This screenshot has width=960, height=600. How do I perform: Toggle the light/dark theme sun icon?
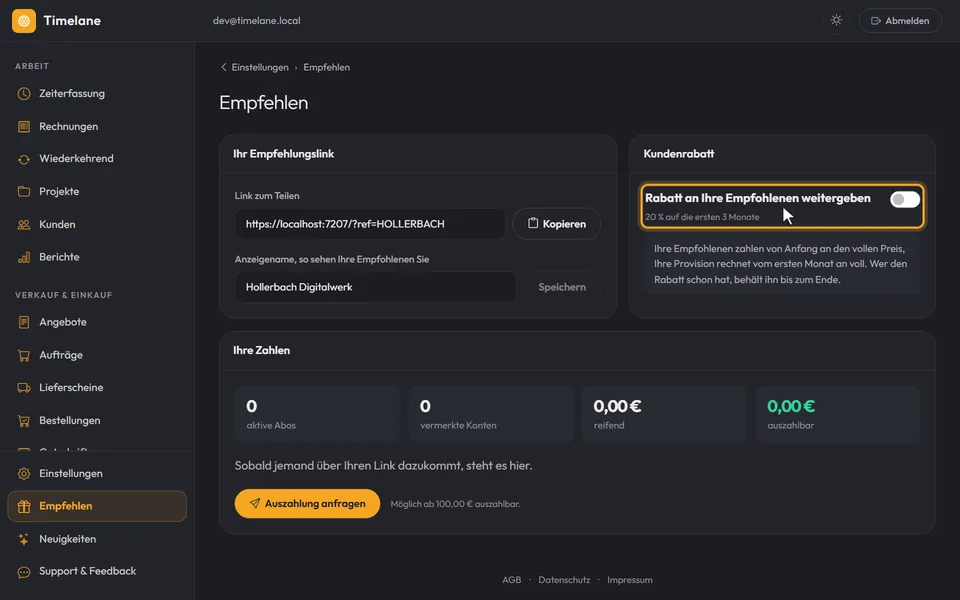836,20
